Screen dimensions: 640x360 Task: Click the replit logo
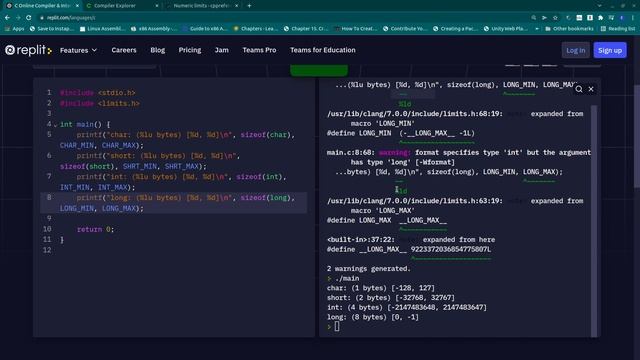[29, 50]
